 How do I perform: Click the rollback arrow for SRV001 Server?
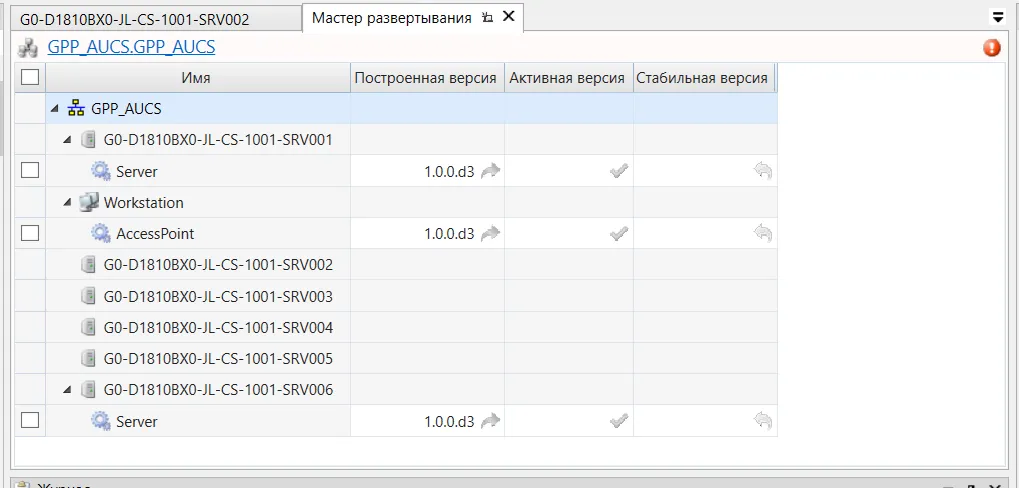point(762,172)
